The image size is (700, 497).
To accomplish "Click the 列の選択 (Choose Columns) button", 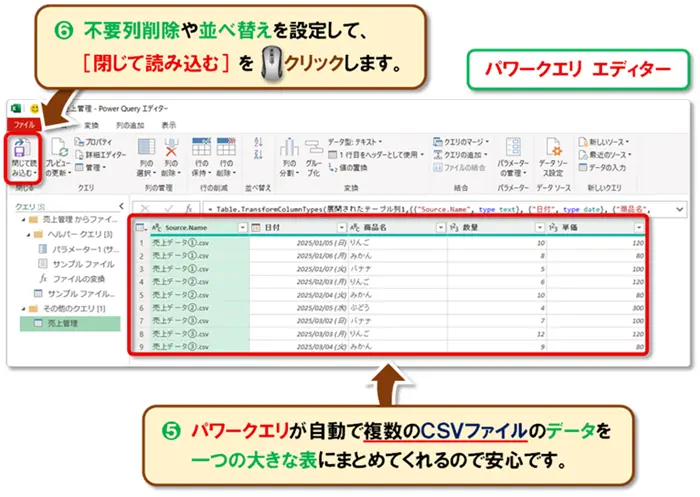I will click(146, 158).
